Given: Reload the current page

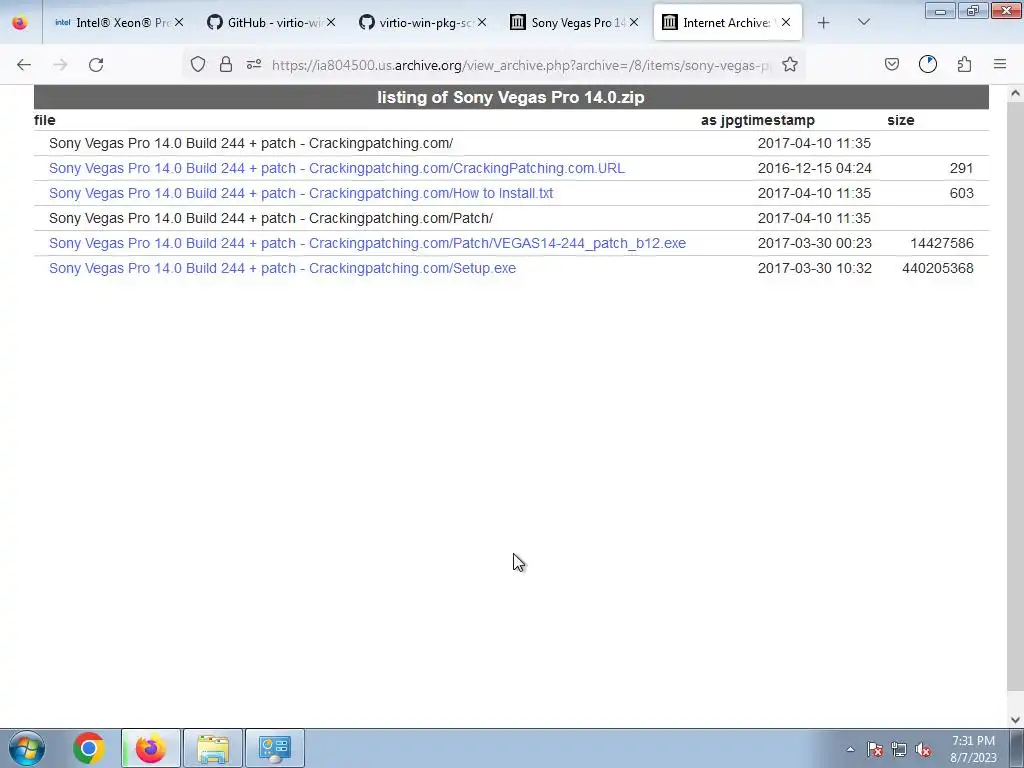Looking at the screenshot, I should [x=96, y=65].
